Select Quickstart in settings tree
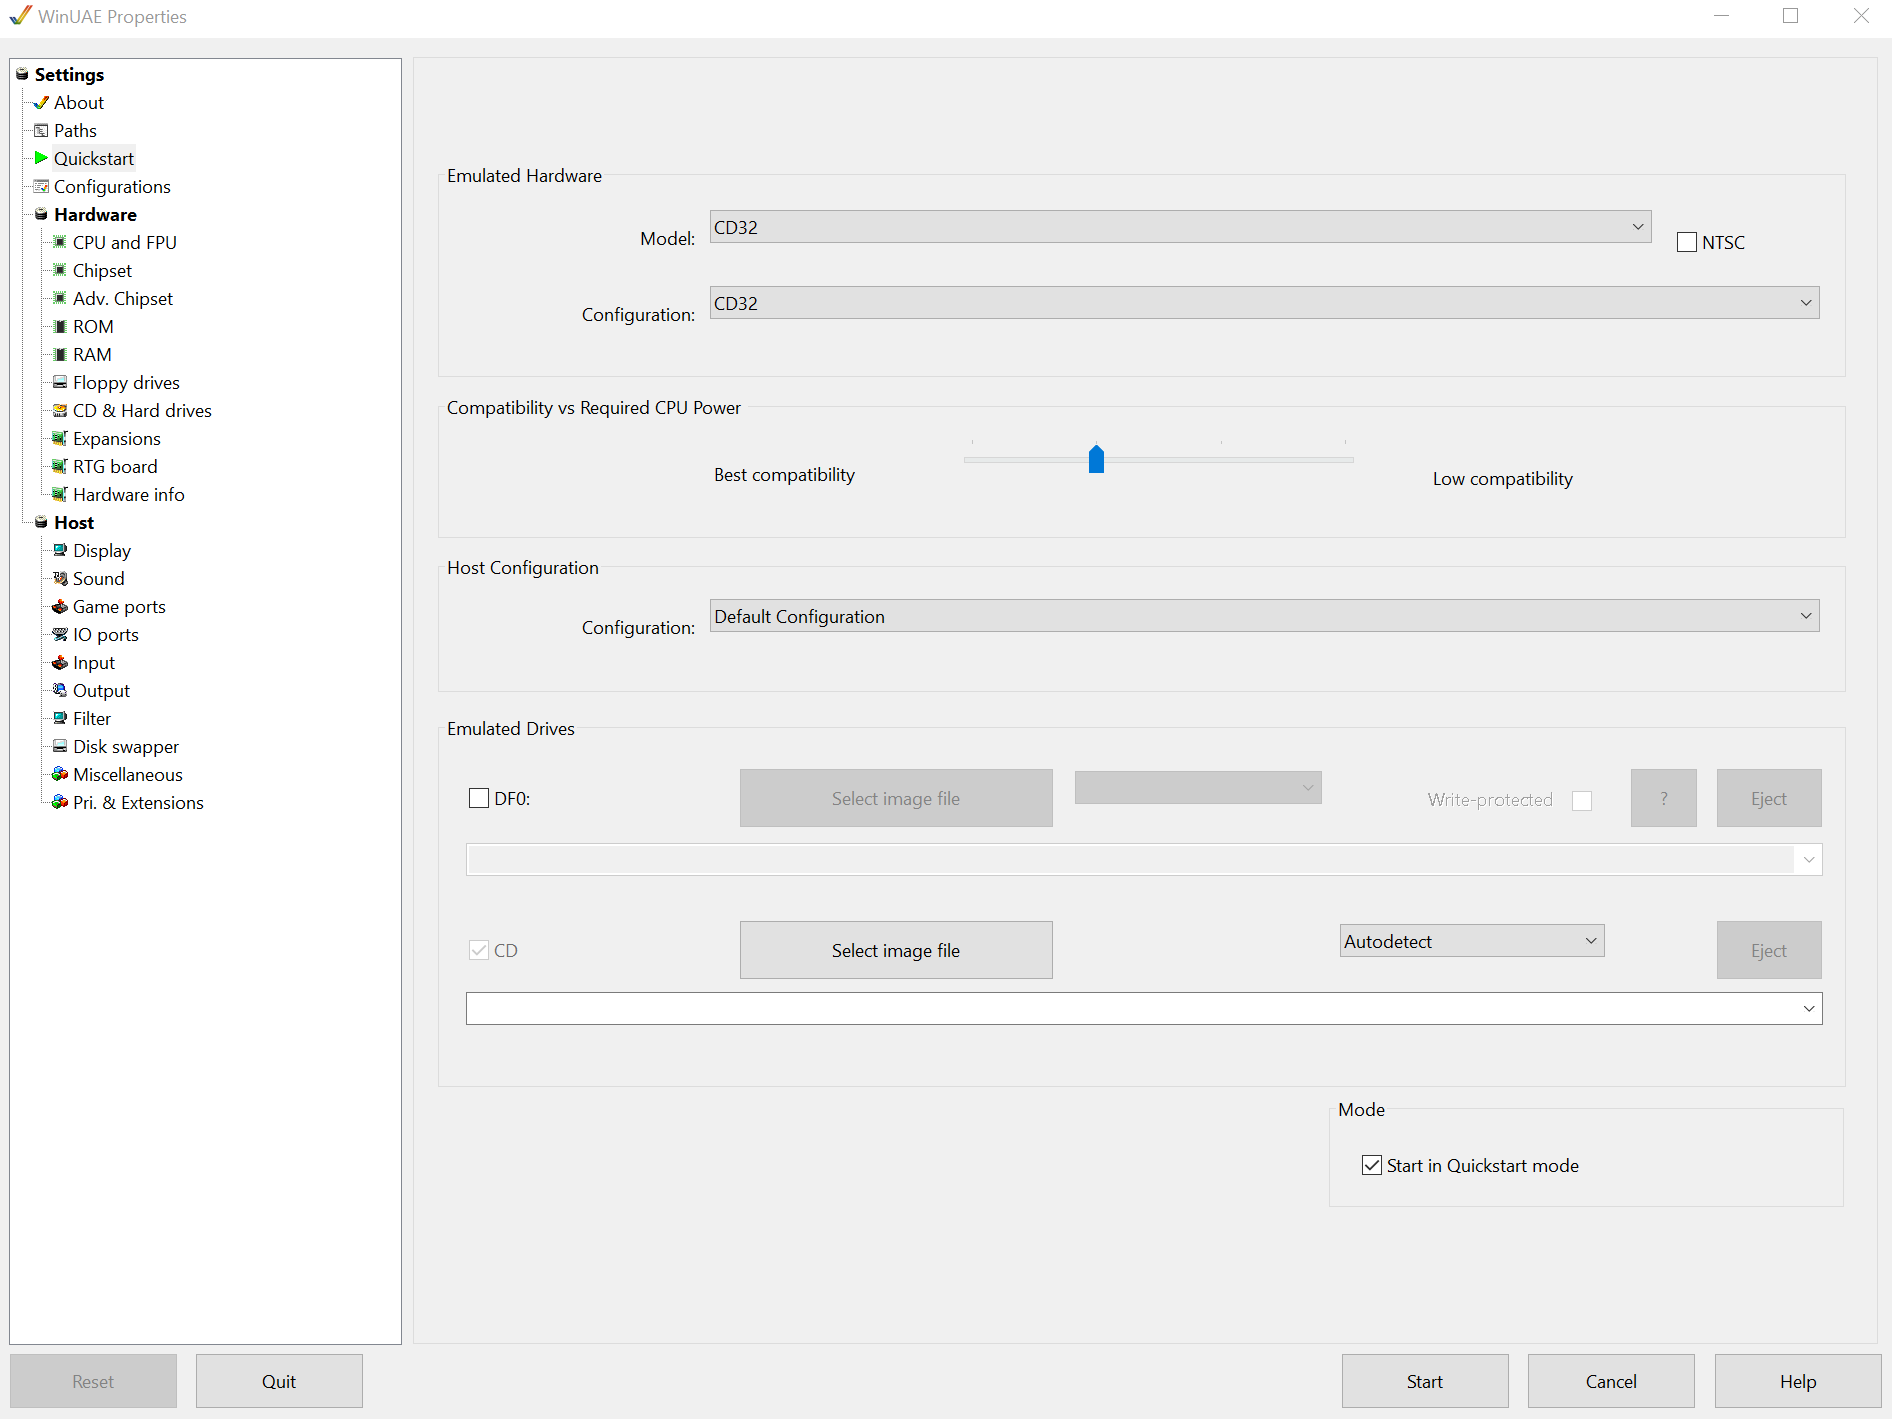Image resolution: width=1892 pixels, height=1419 pixels. click(94, 159)
